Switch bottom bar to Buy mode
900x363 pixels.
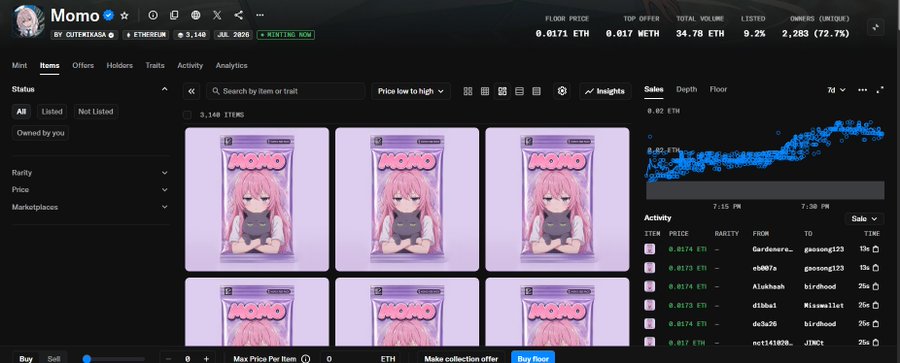[26, 358]
